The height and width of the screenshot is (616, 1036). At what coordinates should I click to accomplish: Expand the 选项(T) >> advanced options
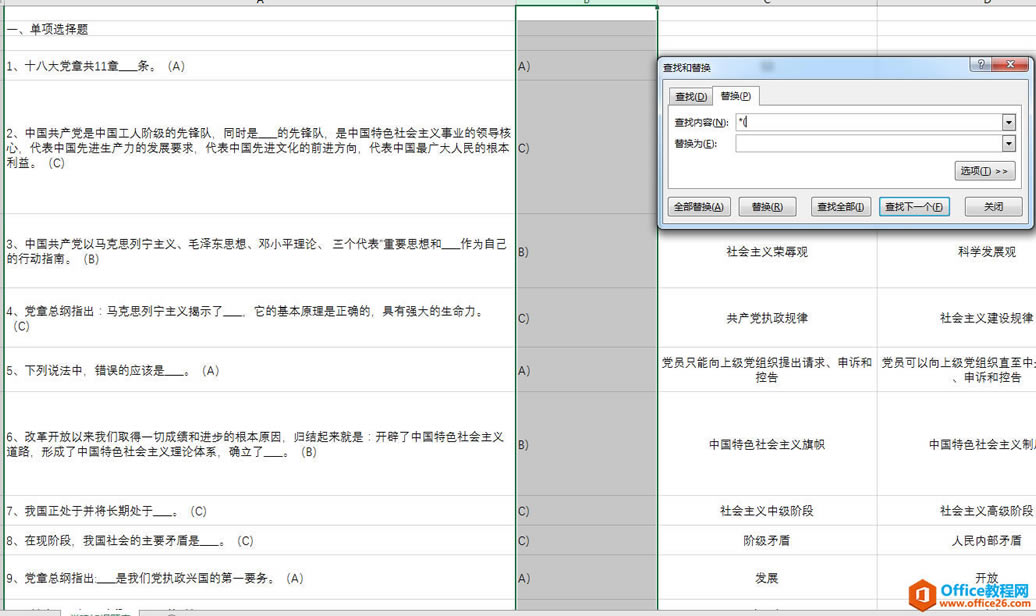click(x=984, y=170)
